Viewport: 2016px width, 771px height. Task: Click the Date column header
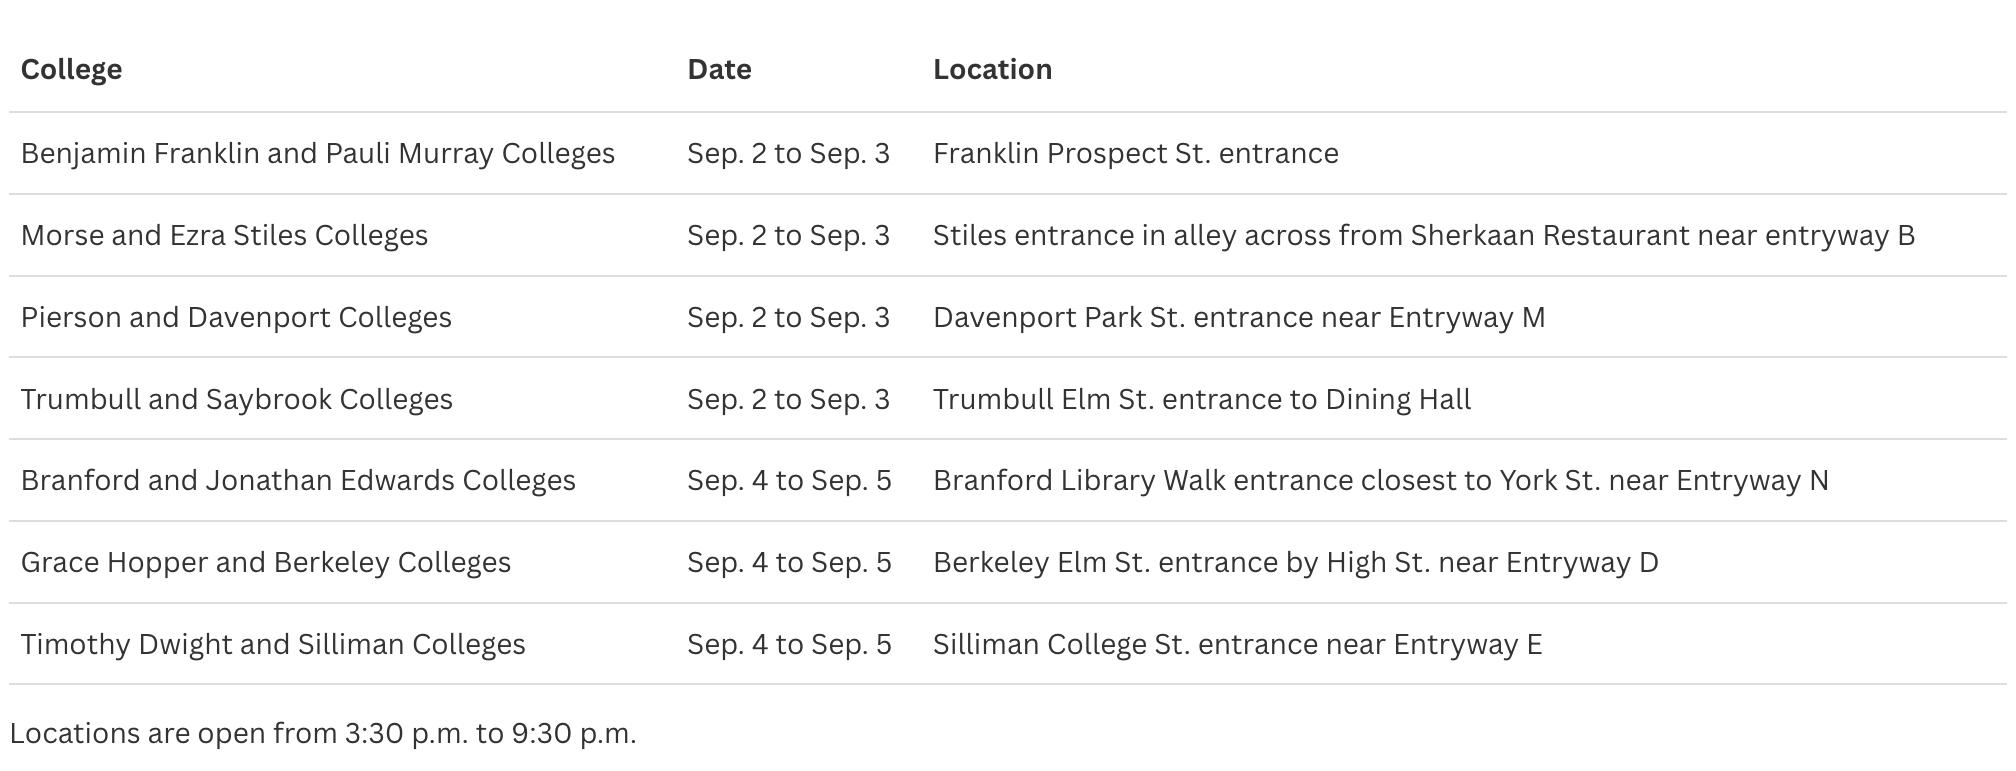point(719,69)
